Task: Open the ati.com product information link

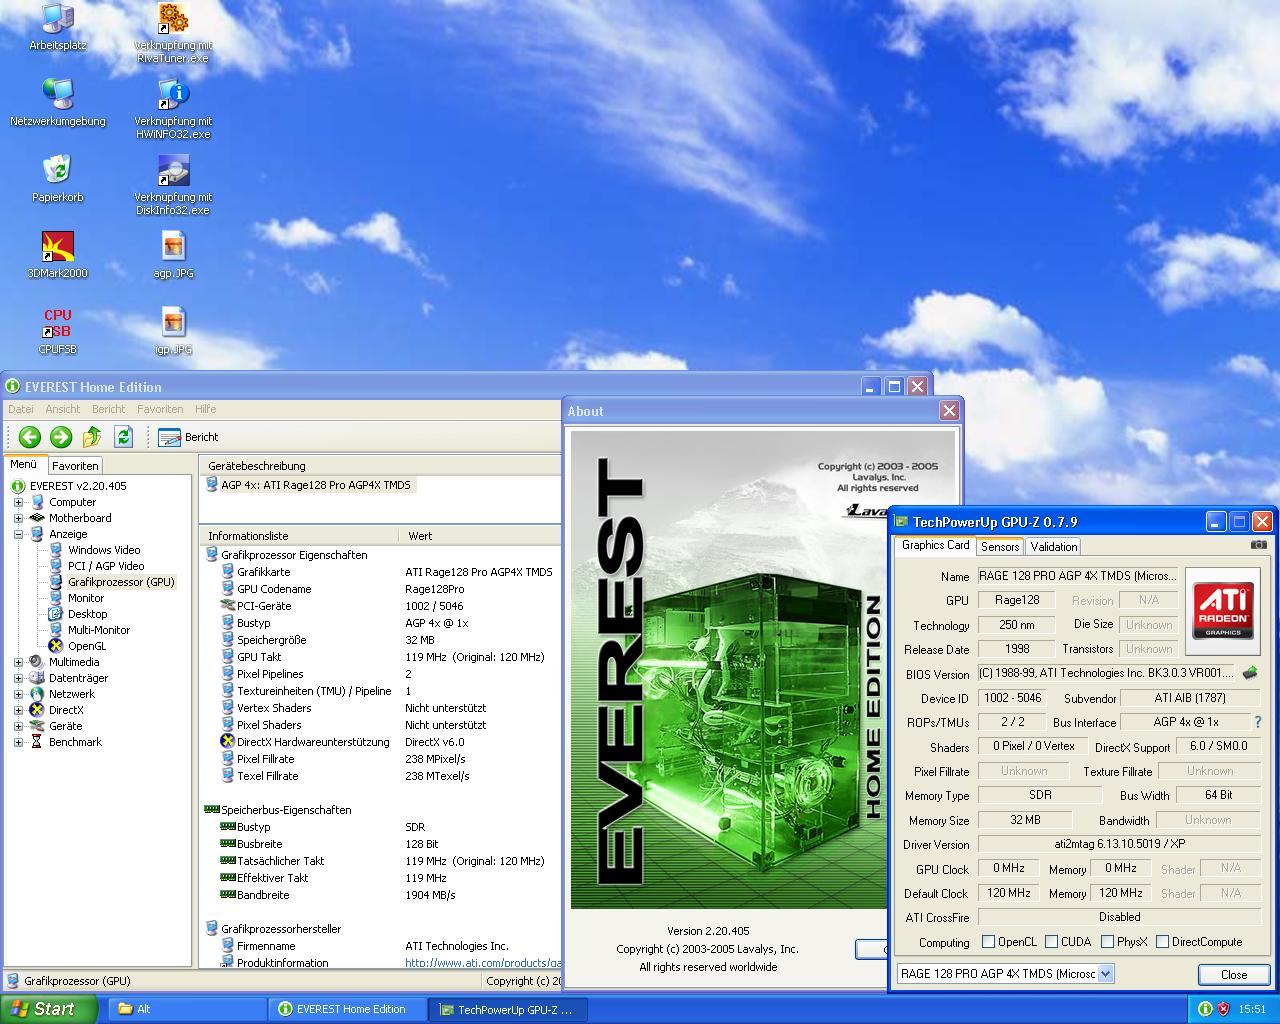Action: (482, 963)
